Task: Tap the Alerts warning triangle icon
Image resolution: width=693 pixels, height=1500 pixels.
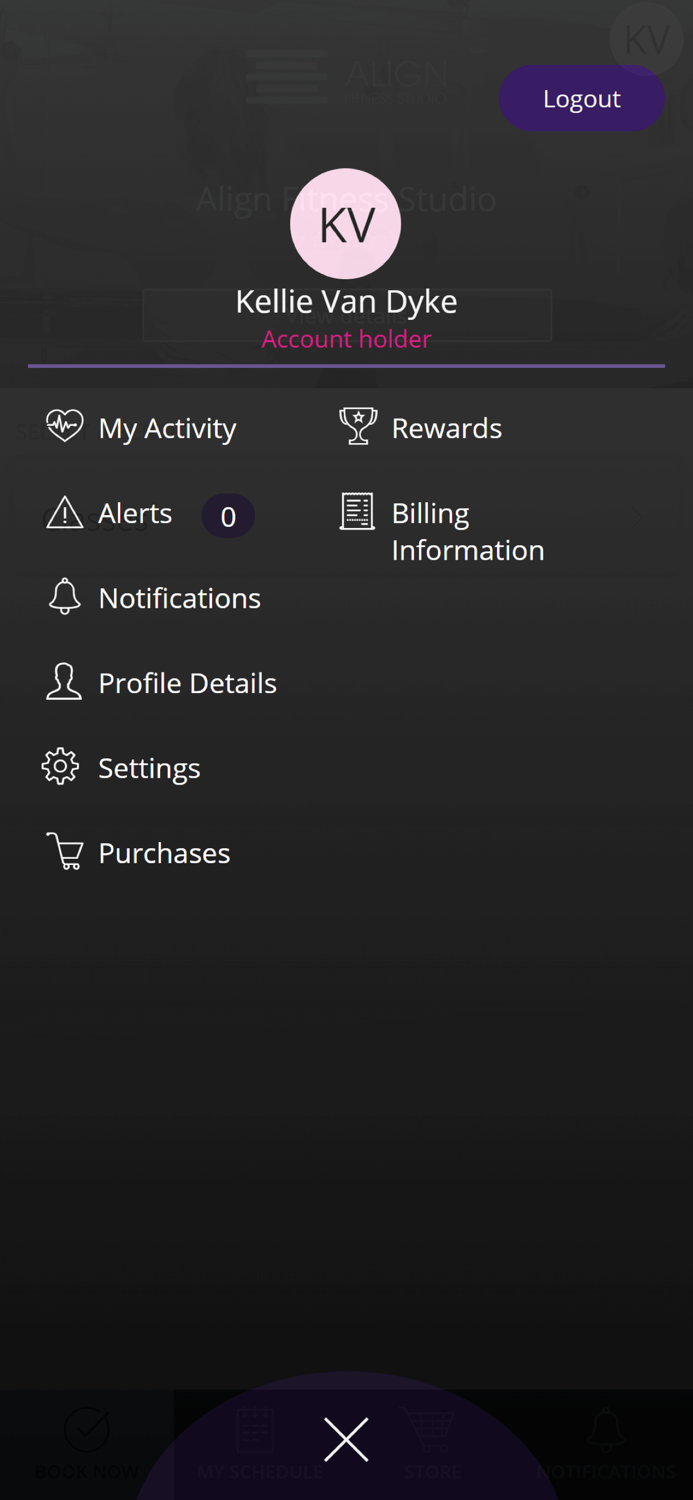Action: pos(64,513)
